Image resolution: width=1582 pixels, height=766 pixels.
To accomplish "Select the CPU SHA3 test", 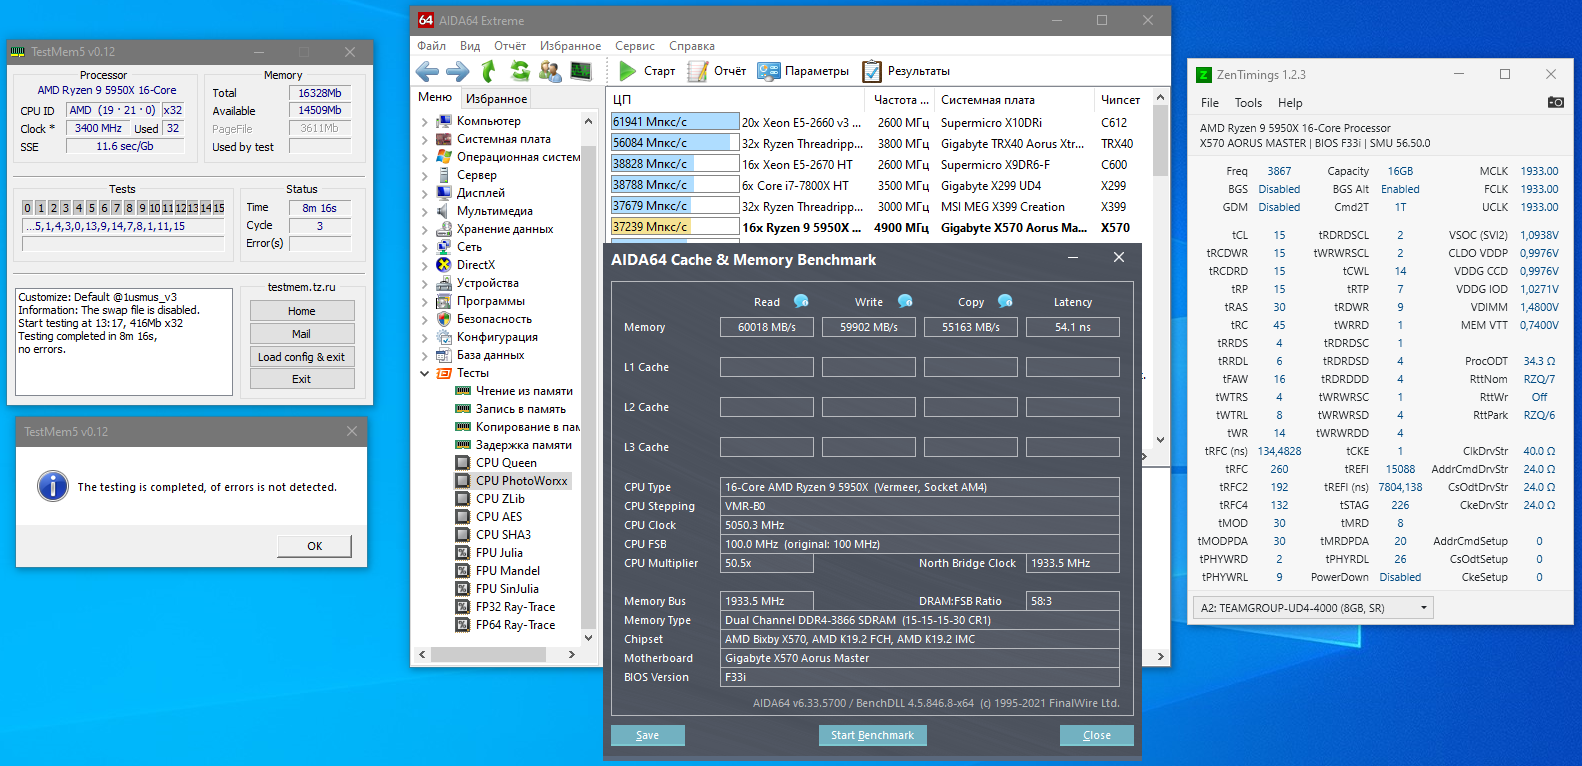I will click(x=503, y=535).
